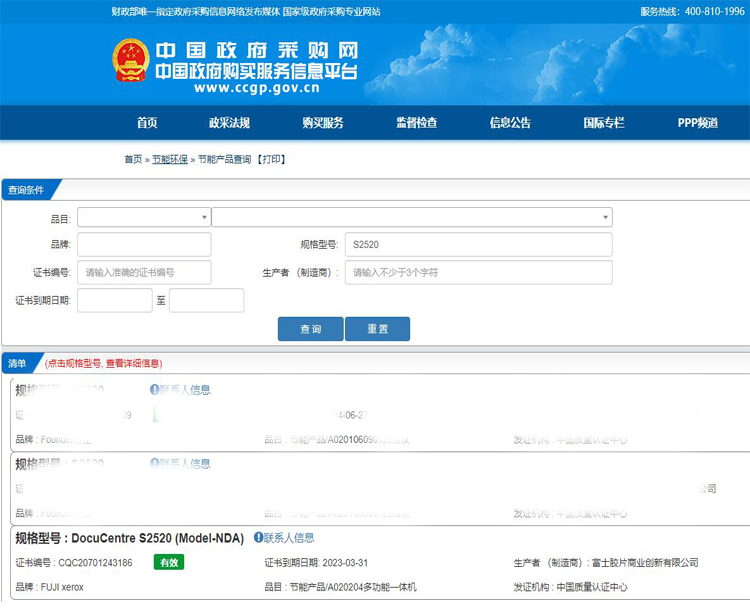Click 中国政府采购网 site title
This screenshot has width=750, height=611.
tap(257, 50)
